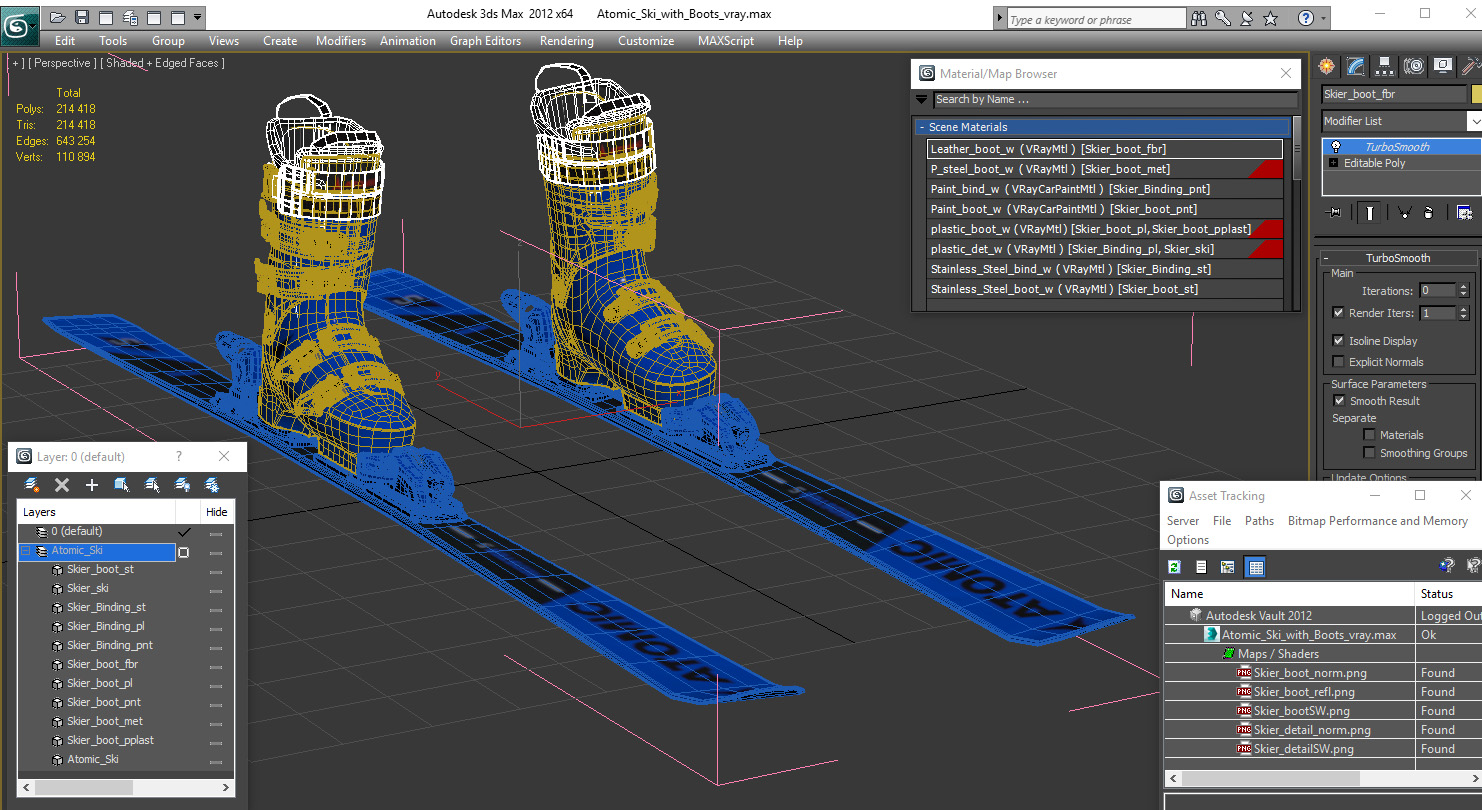Click Shaded + Edged Faces viewport label
The height and width of the screenshot is (810, 1482).
pos(164,63)
